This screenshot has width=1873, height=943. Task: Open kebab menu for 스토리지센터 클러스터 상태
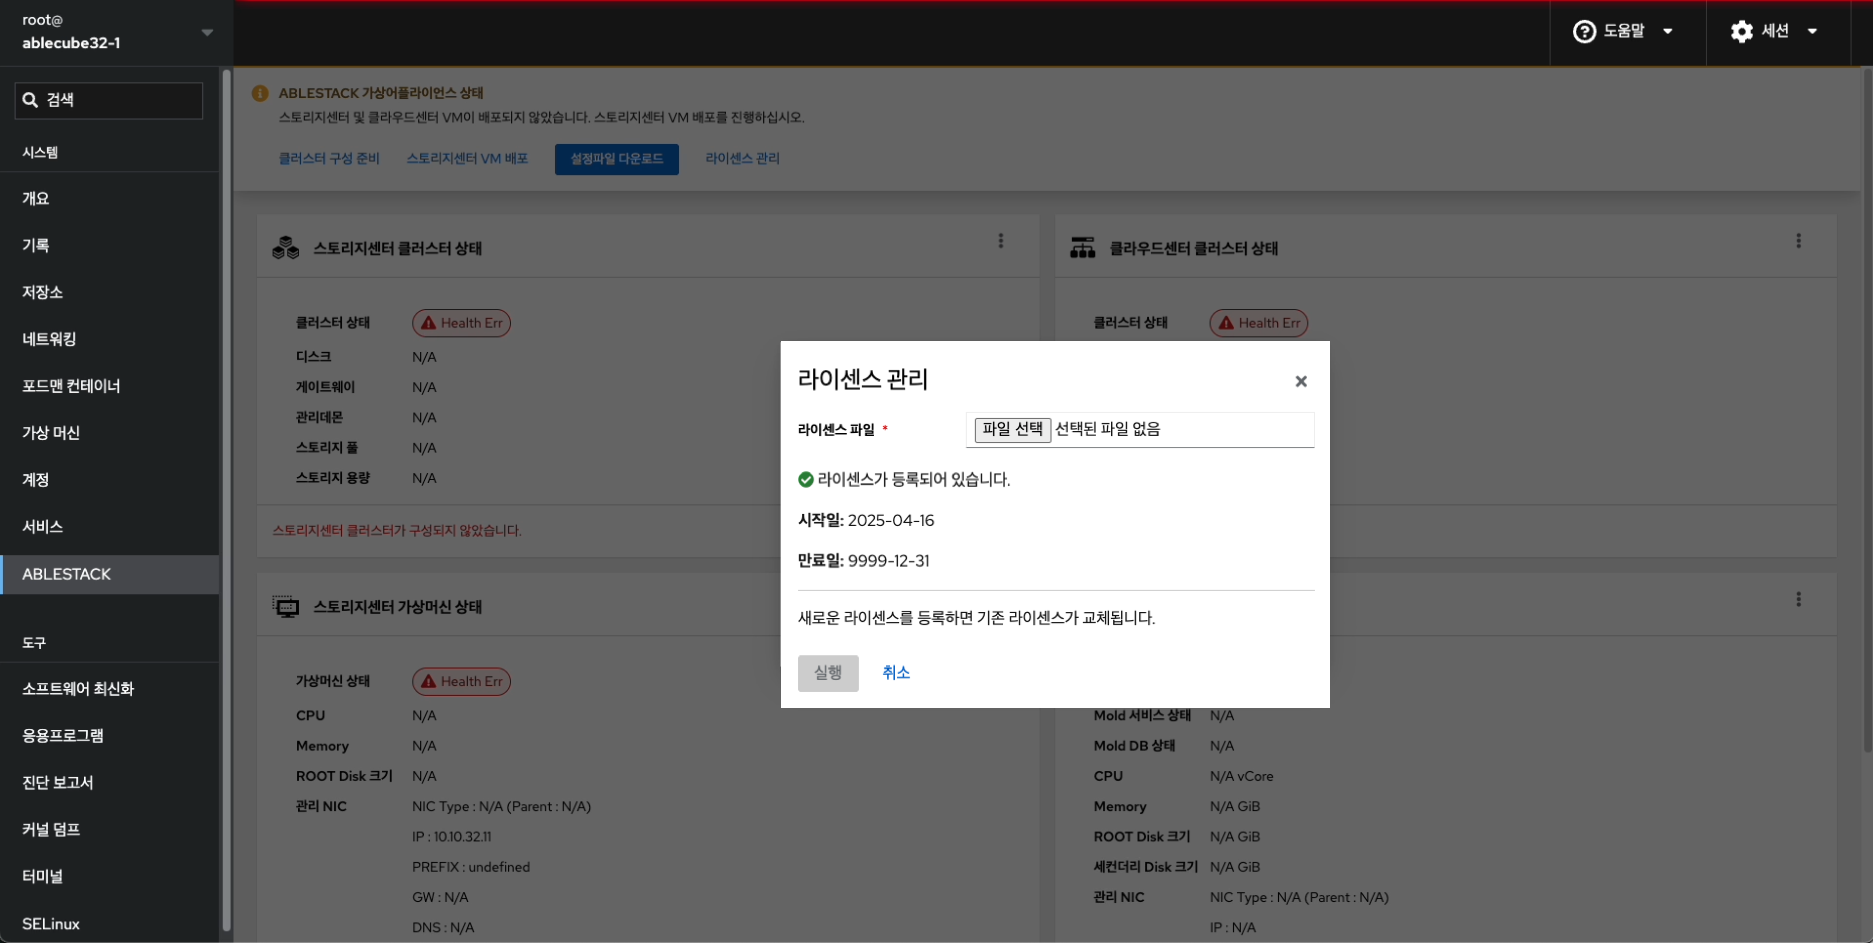(1000, 241)
